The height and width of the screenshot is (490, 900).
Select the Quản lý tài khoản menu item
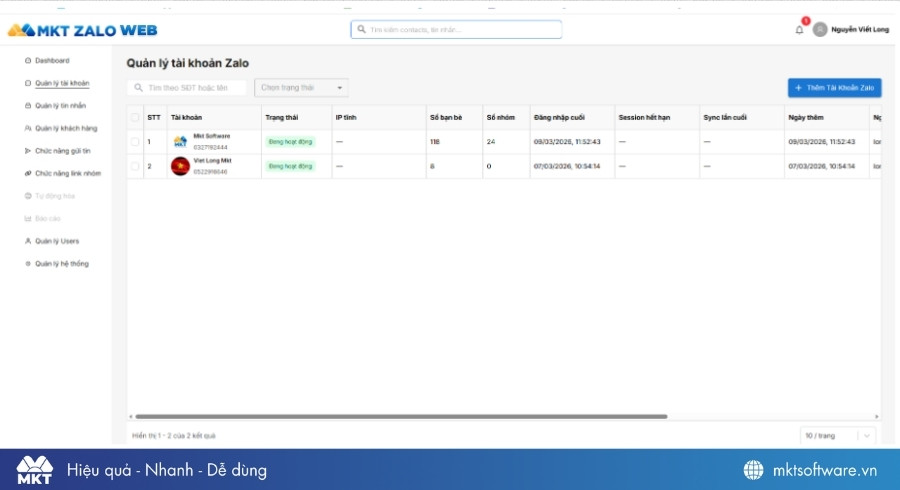[62, 83]
